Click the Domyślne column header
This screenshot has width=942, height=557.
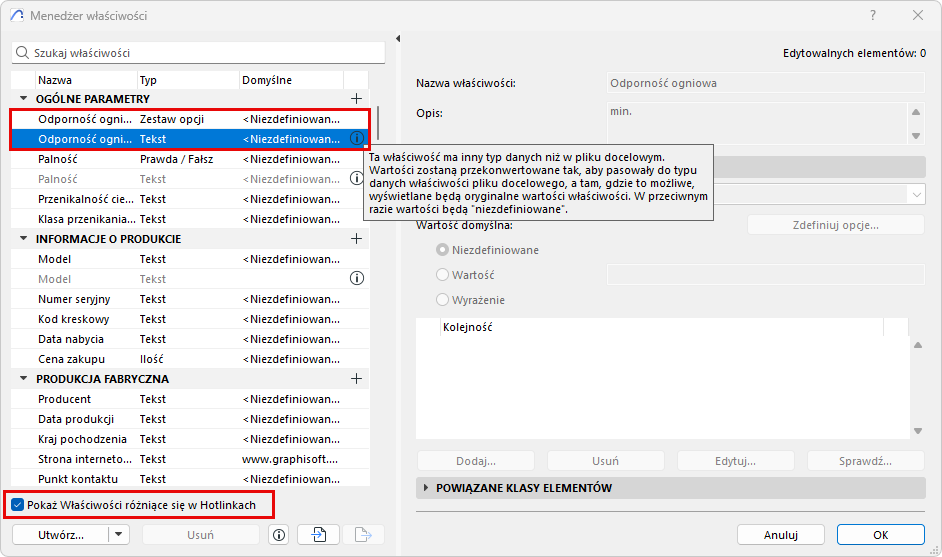pos(291,80)
